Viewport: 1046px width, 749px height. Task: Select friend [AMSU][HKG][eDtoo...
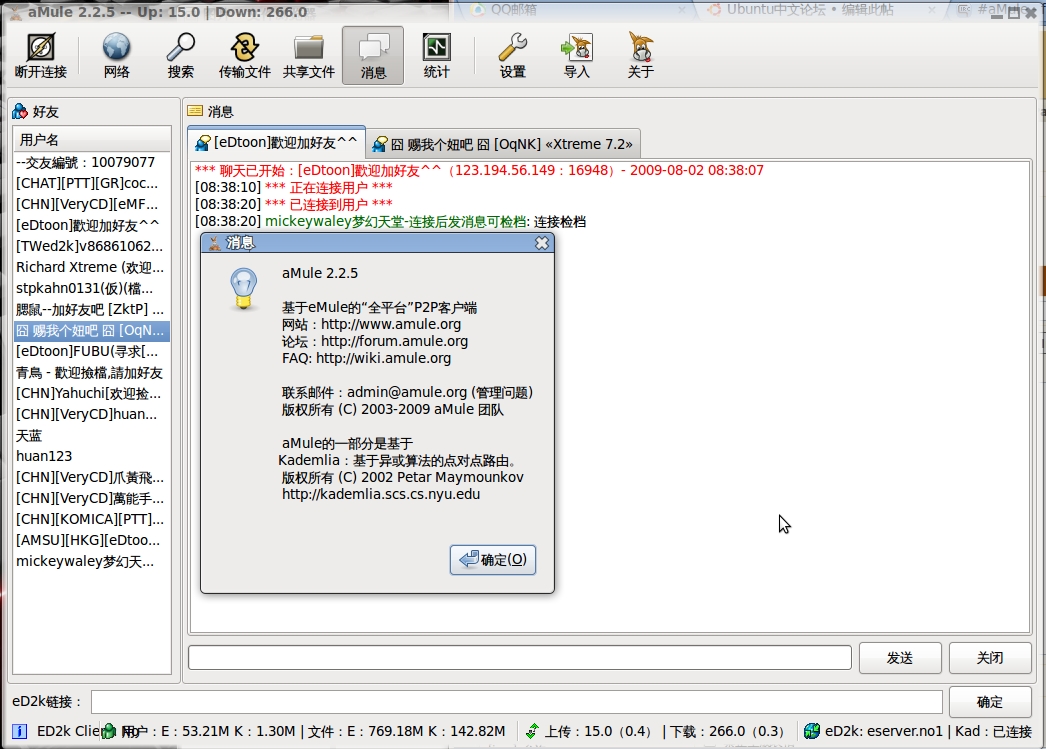(92, 540)
